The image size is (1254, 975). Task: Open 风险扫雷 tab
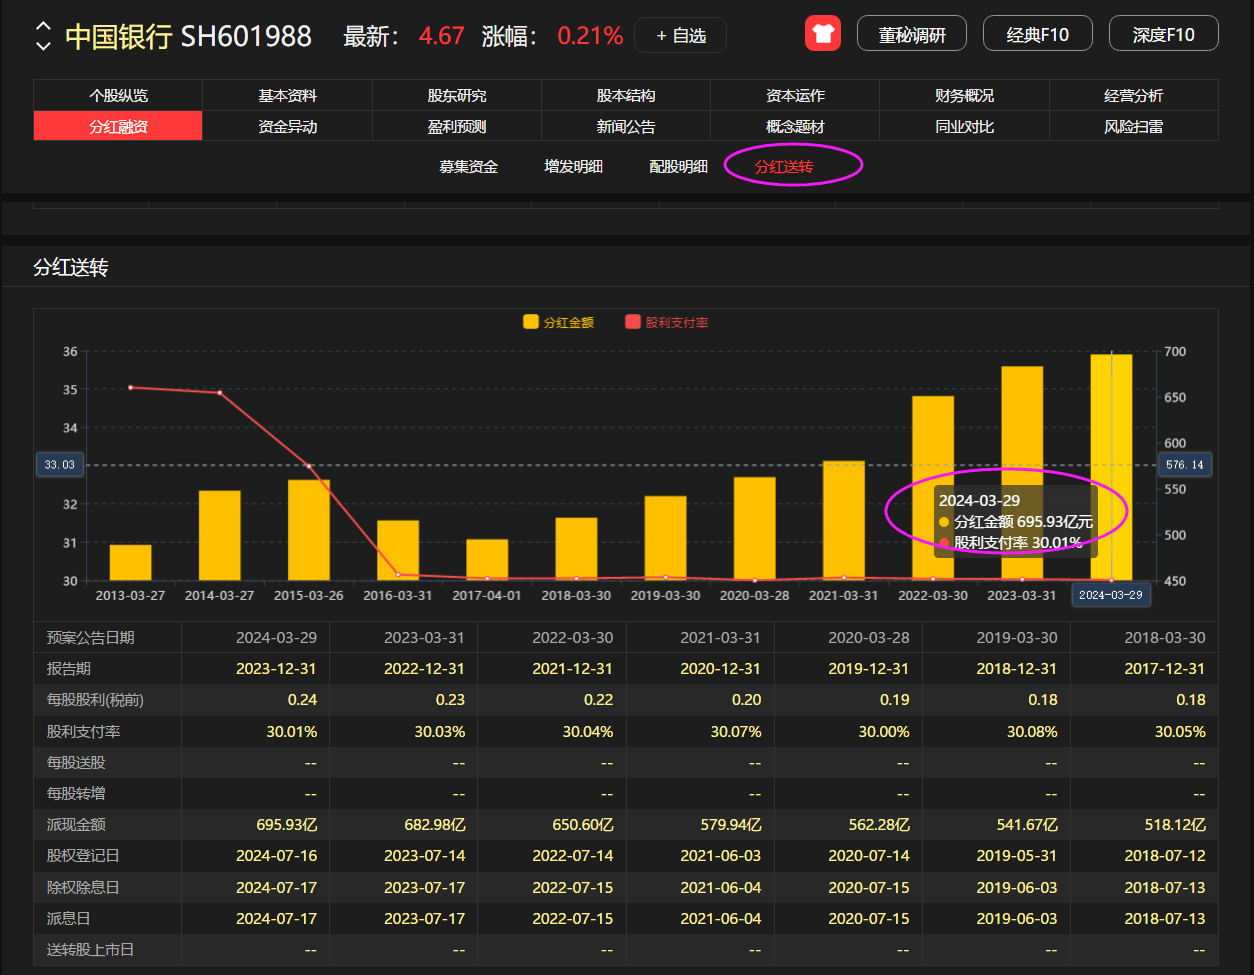pyautogui.click(x=1134, y=126)
